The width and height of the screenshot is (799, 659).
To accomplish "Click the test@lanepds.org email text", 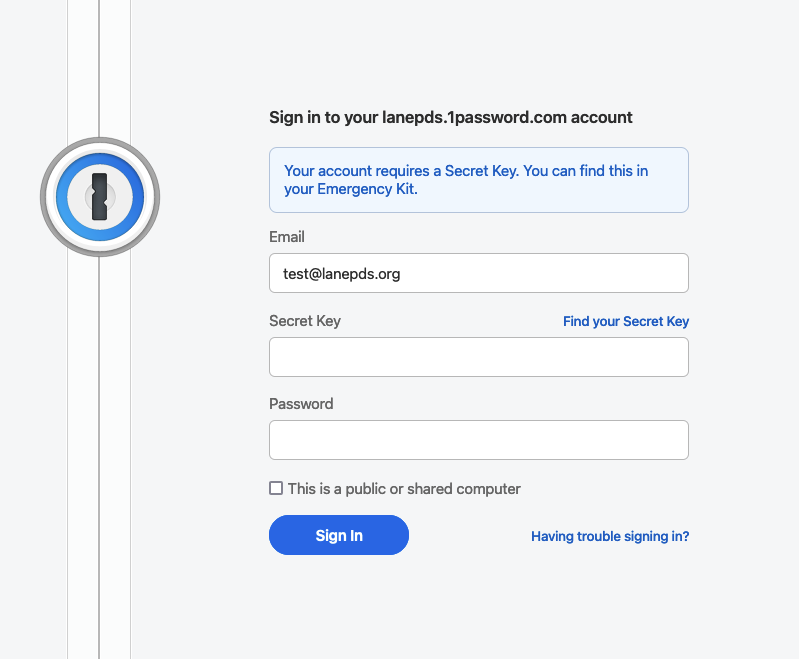I will pyautogui.click(x=342, y=273).
